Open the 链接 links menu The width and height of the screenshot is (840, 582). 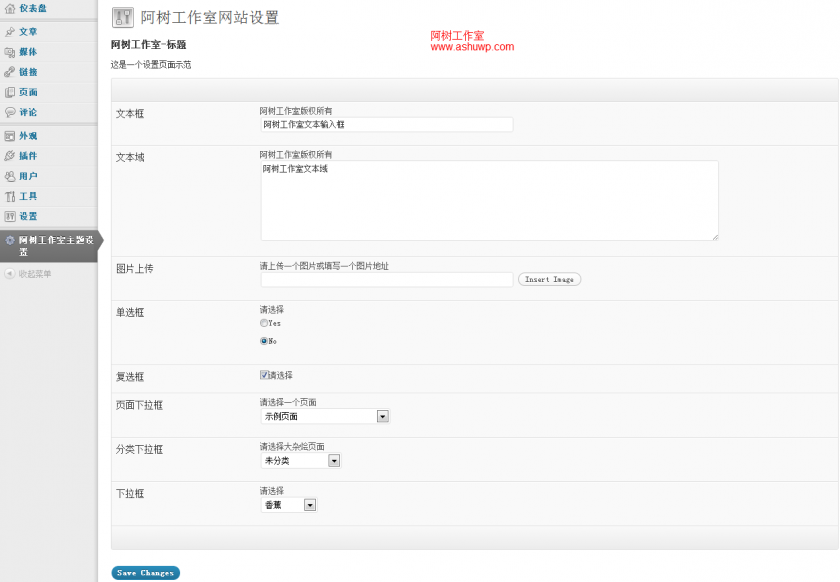(28, 72)
